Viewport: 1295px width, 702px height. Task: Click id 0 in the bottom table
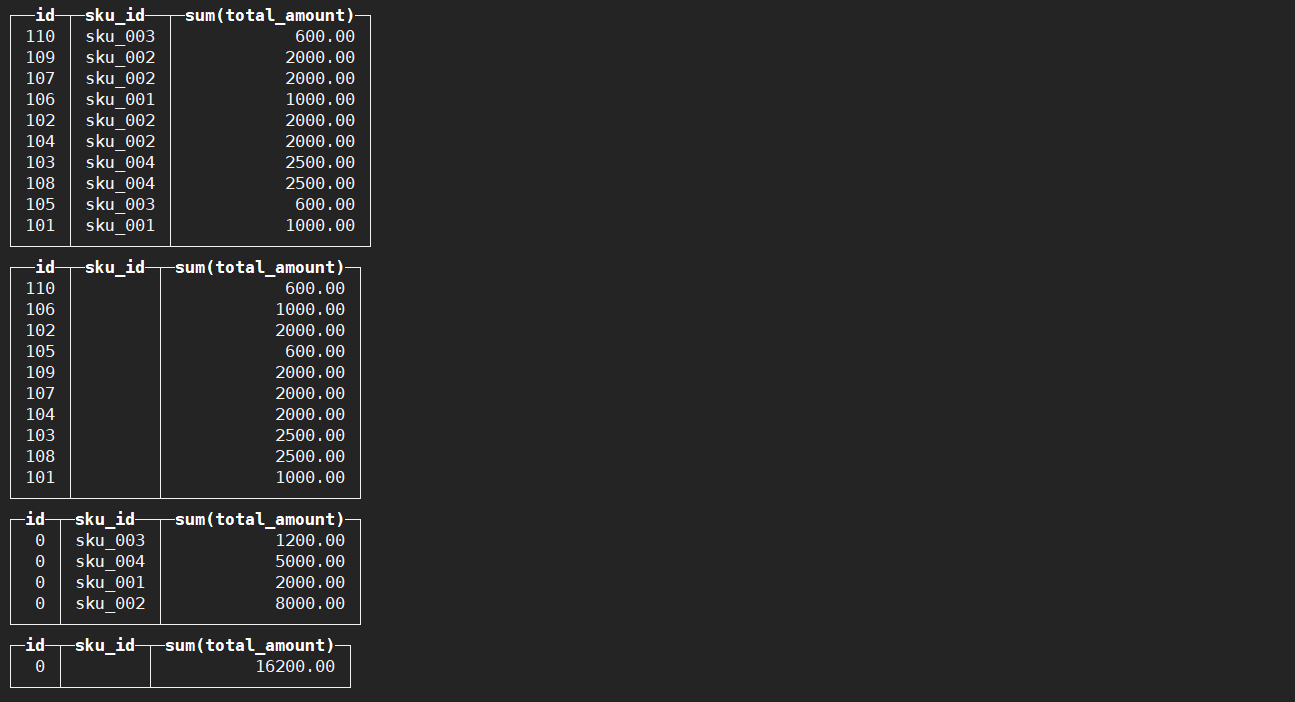point(40,666)
